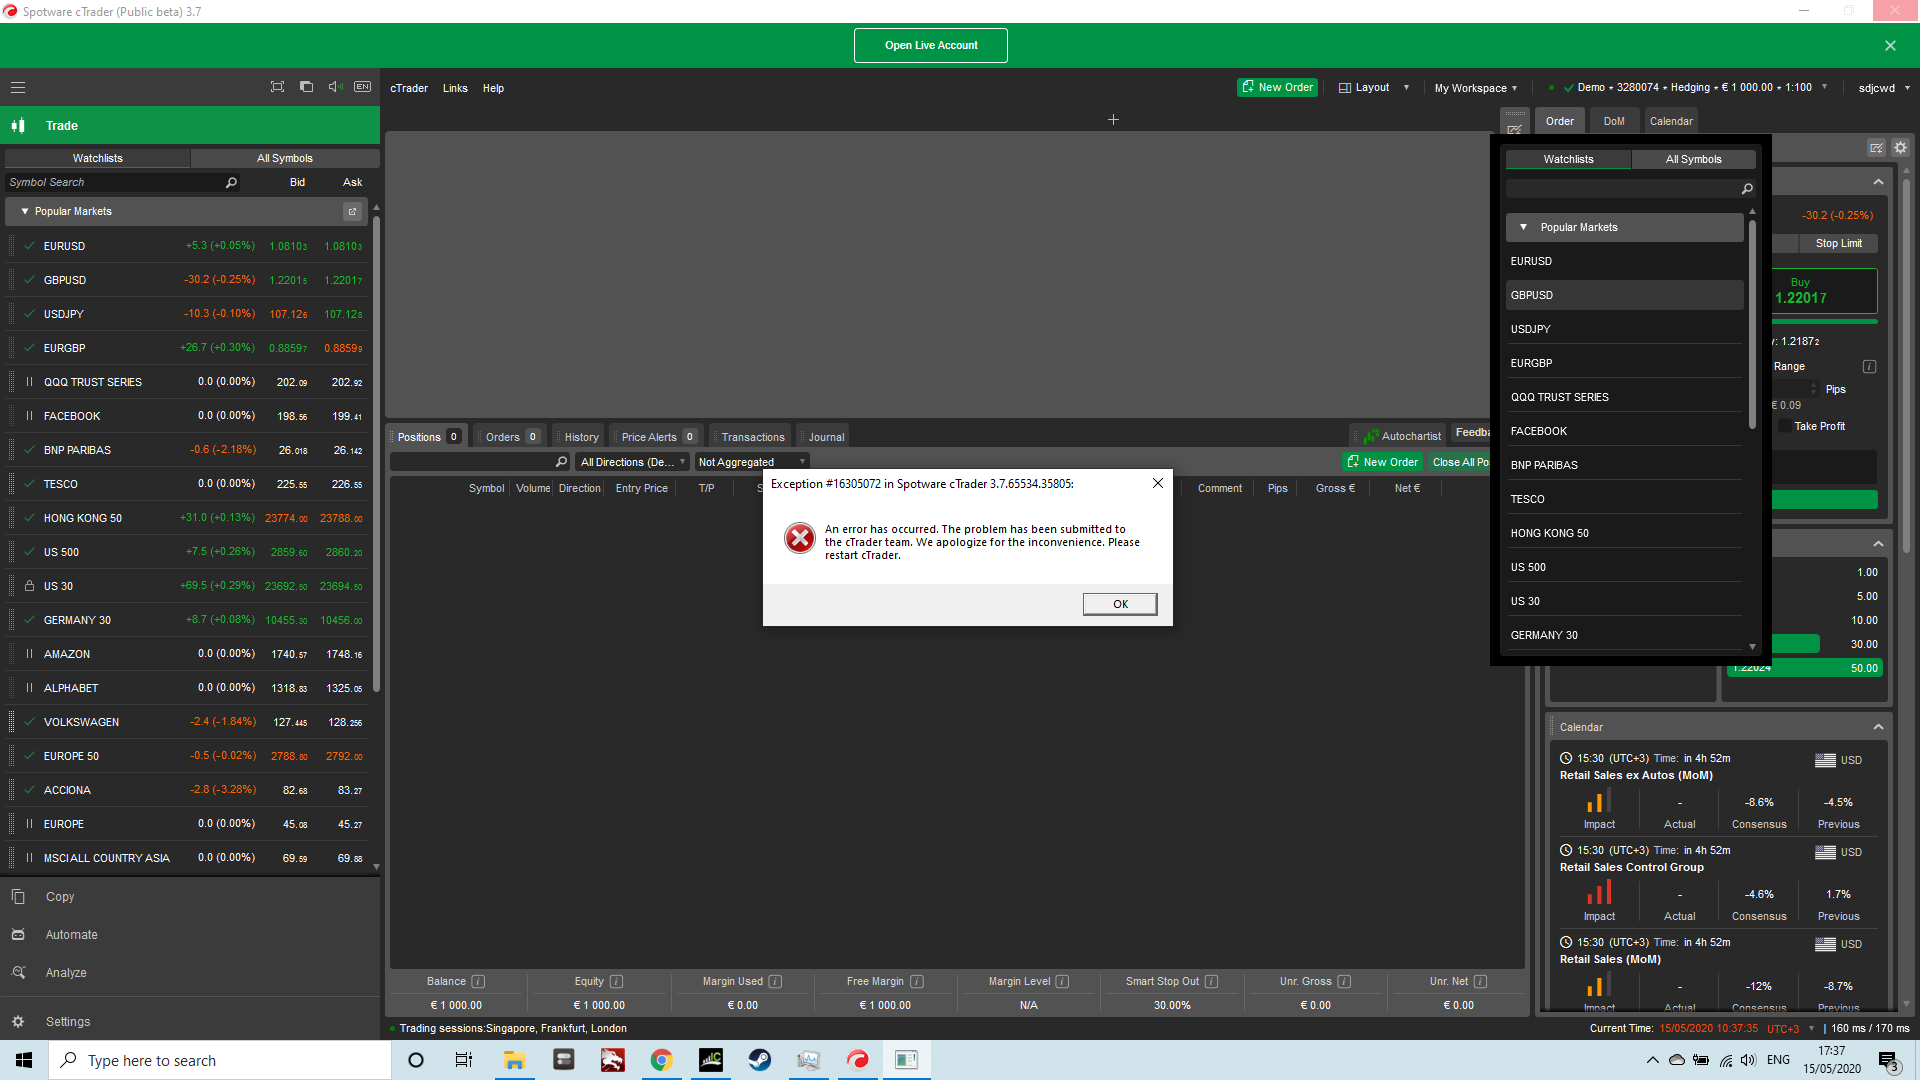The image size is (1920, 1080).
Task: Click the Open Live Account button
Action: [x=931, y=45]
